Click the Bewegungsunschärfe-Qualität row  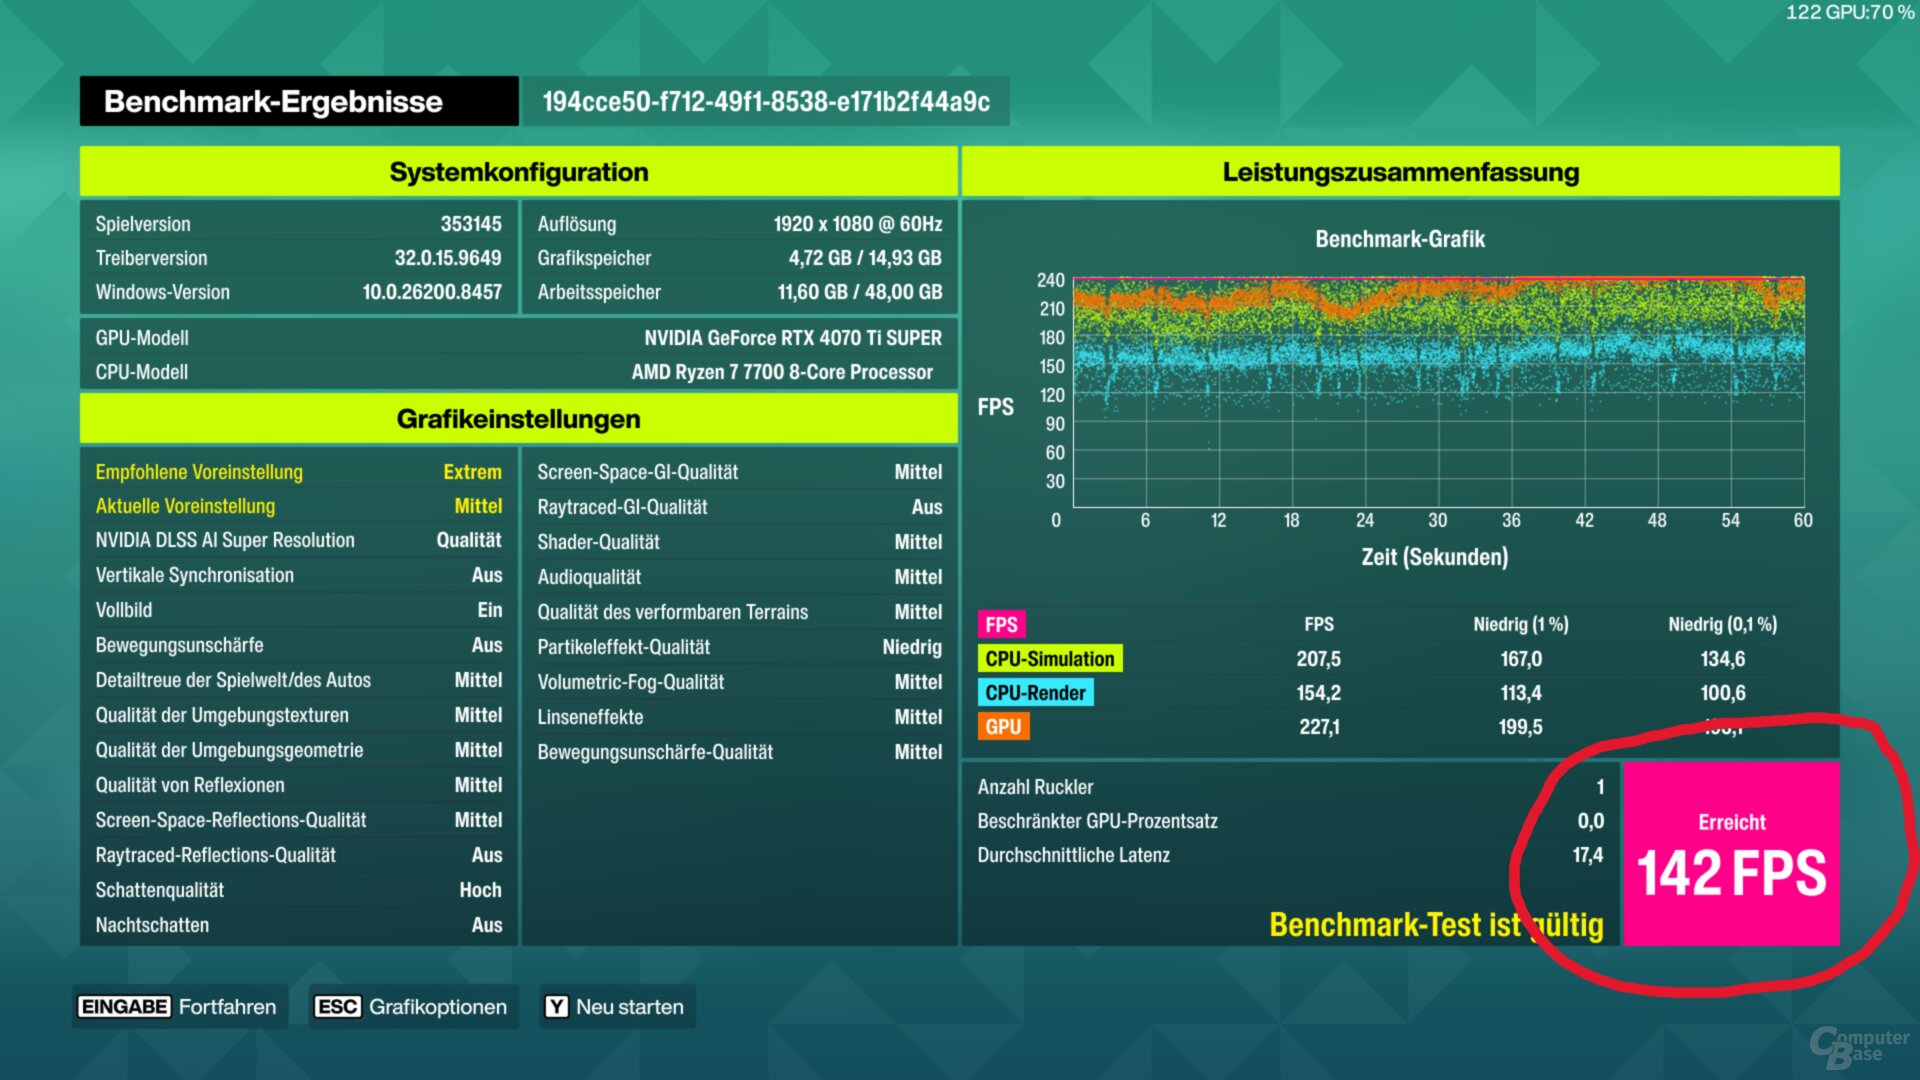click(739, 752)
